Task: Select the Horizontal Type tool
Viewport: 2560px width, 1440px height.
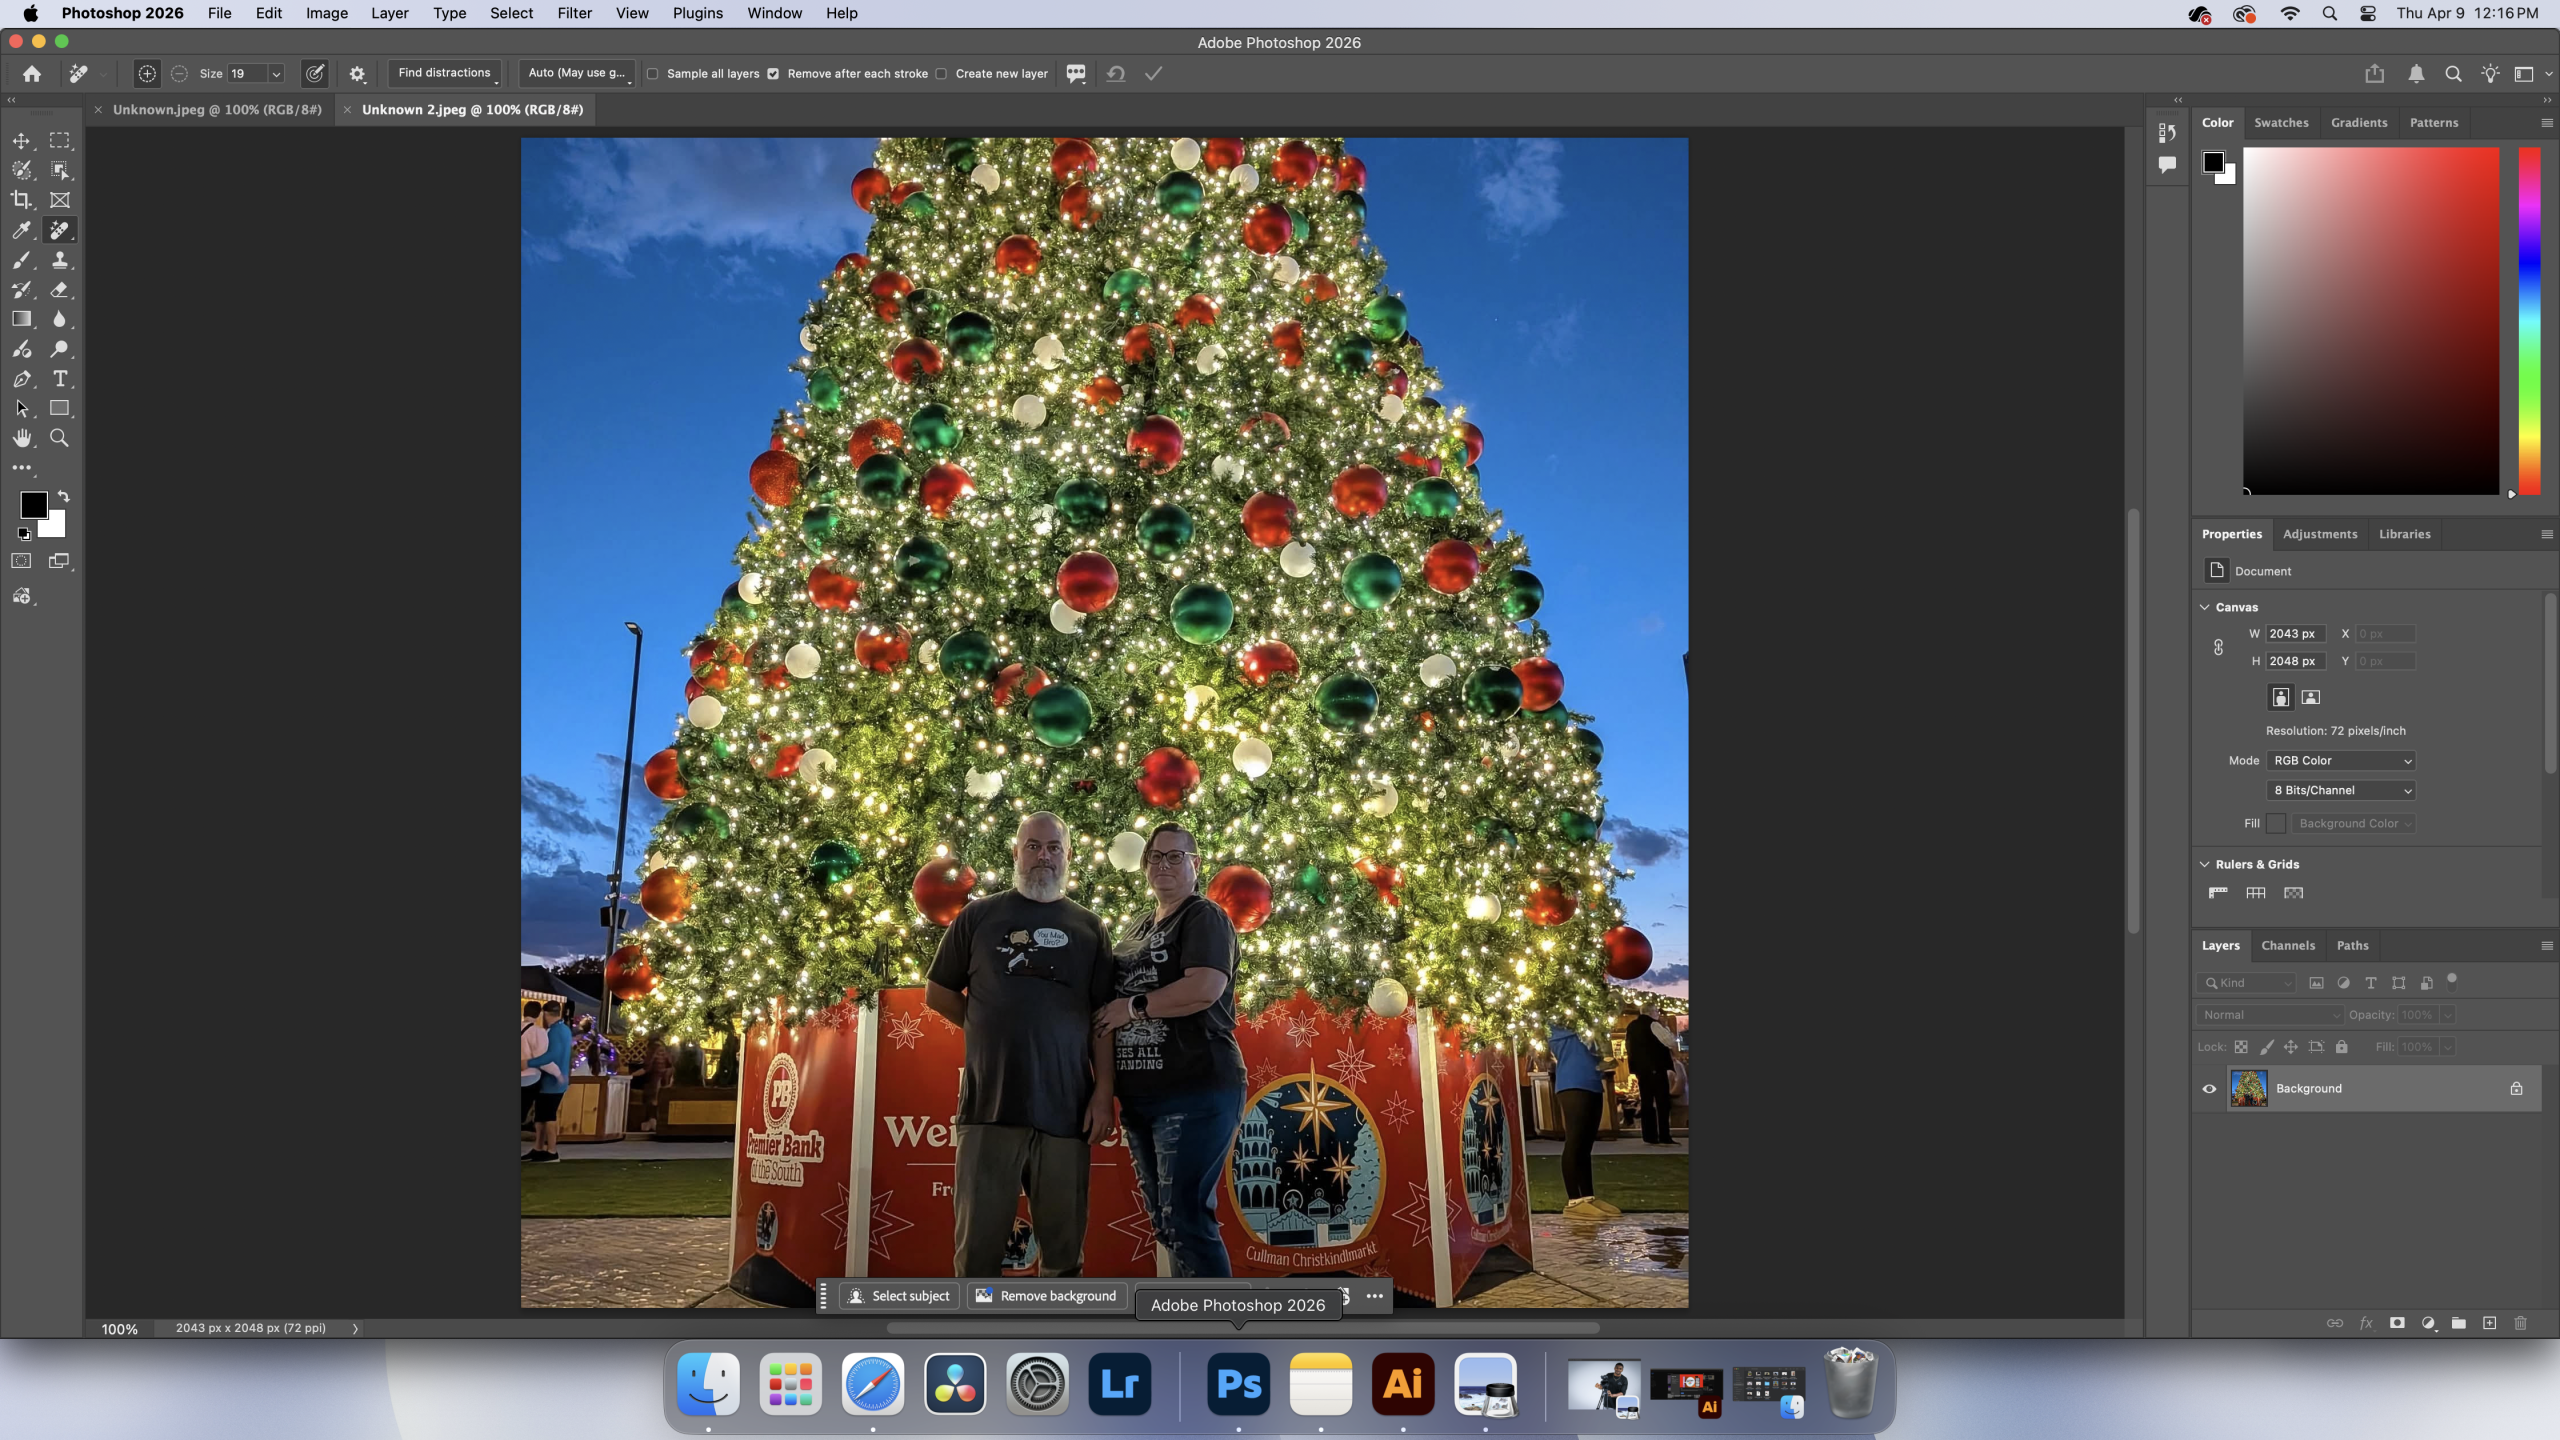Action: [x=60, y=379]
